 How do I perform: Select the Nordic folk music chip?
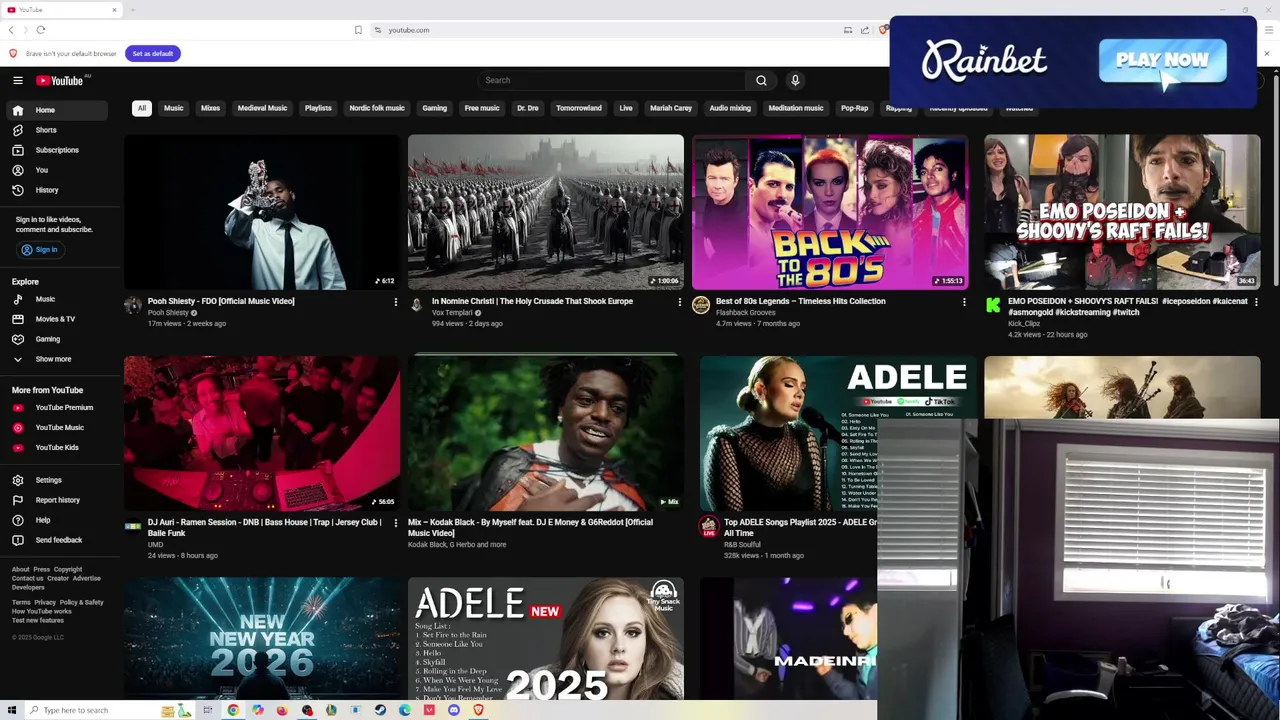(377, 108)
